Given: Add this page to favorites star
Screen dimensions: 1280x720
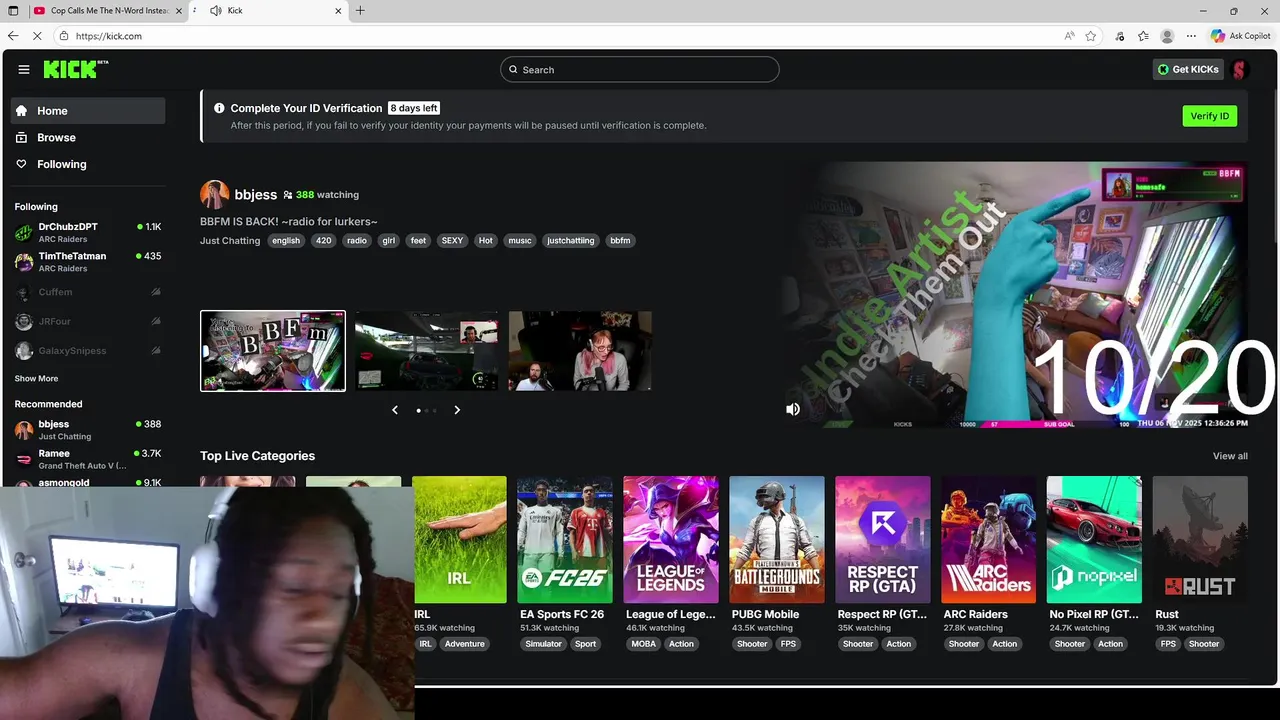Looking at the screenshot, I should pyautogui.click(x=1091, y=36).
